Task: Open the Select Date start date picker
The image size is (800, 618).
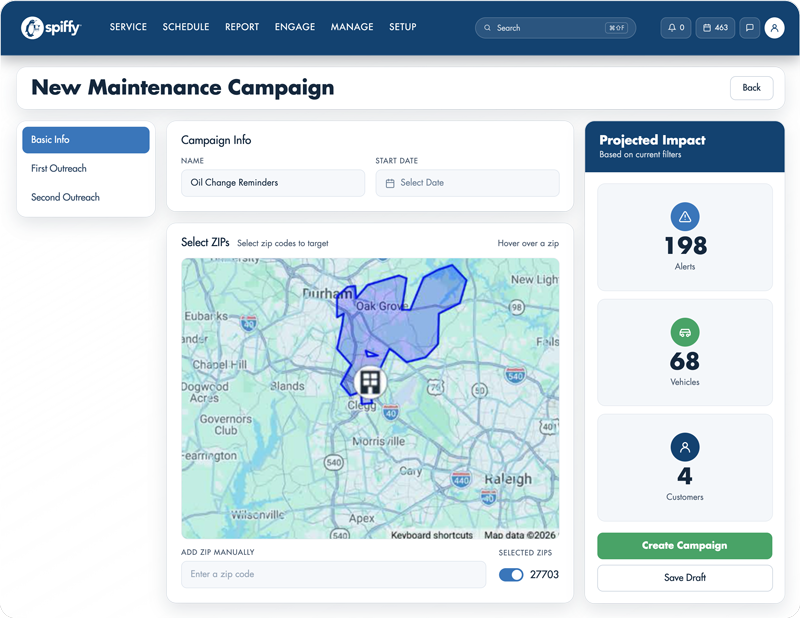Action: coord(467,183)
